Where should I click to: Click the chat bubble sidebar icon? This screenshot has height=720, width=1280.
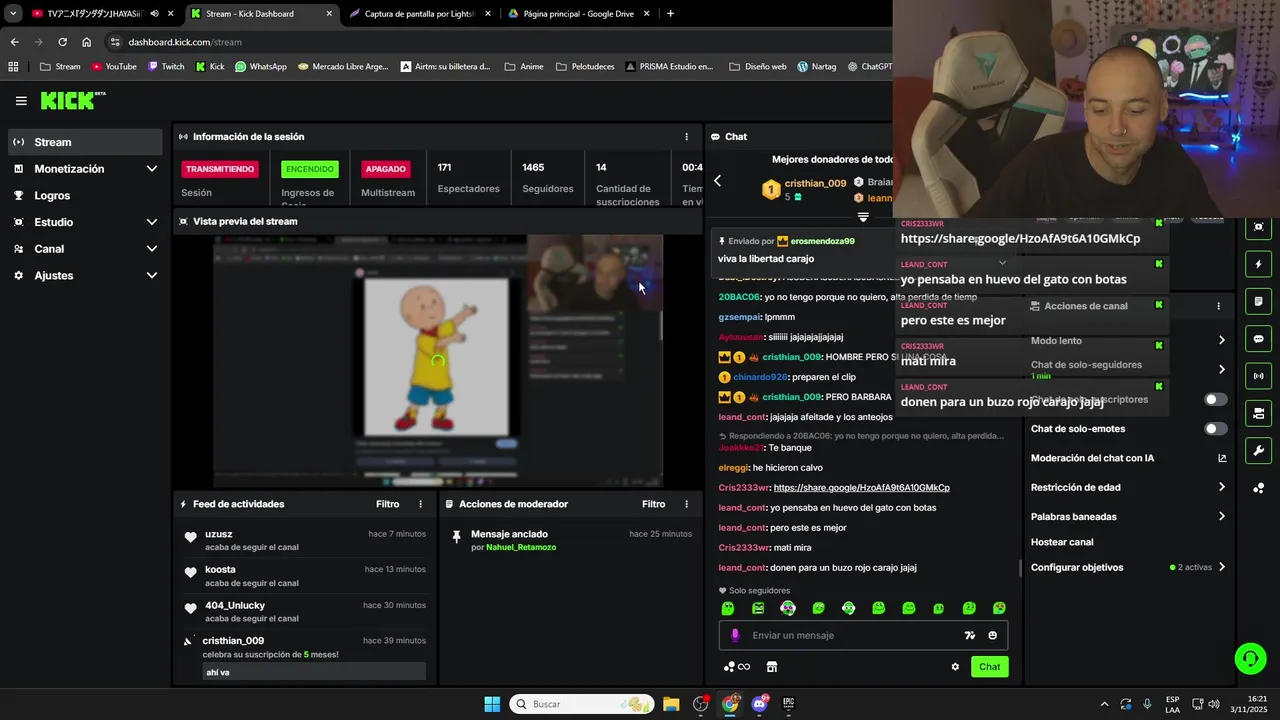(x=1258, y=339)
